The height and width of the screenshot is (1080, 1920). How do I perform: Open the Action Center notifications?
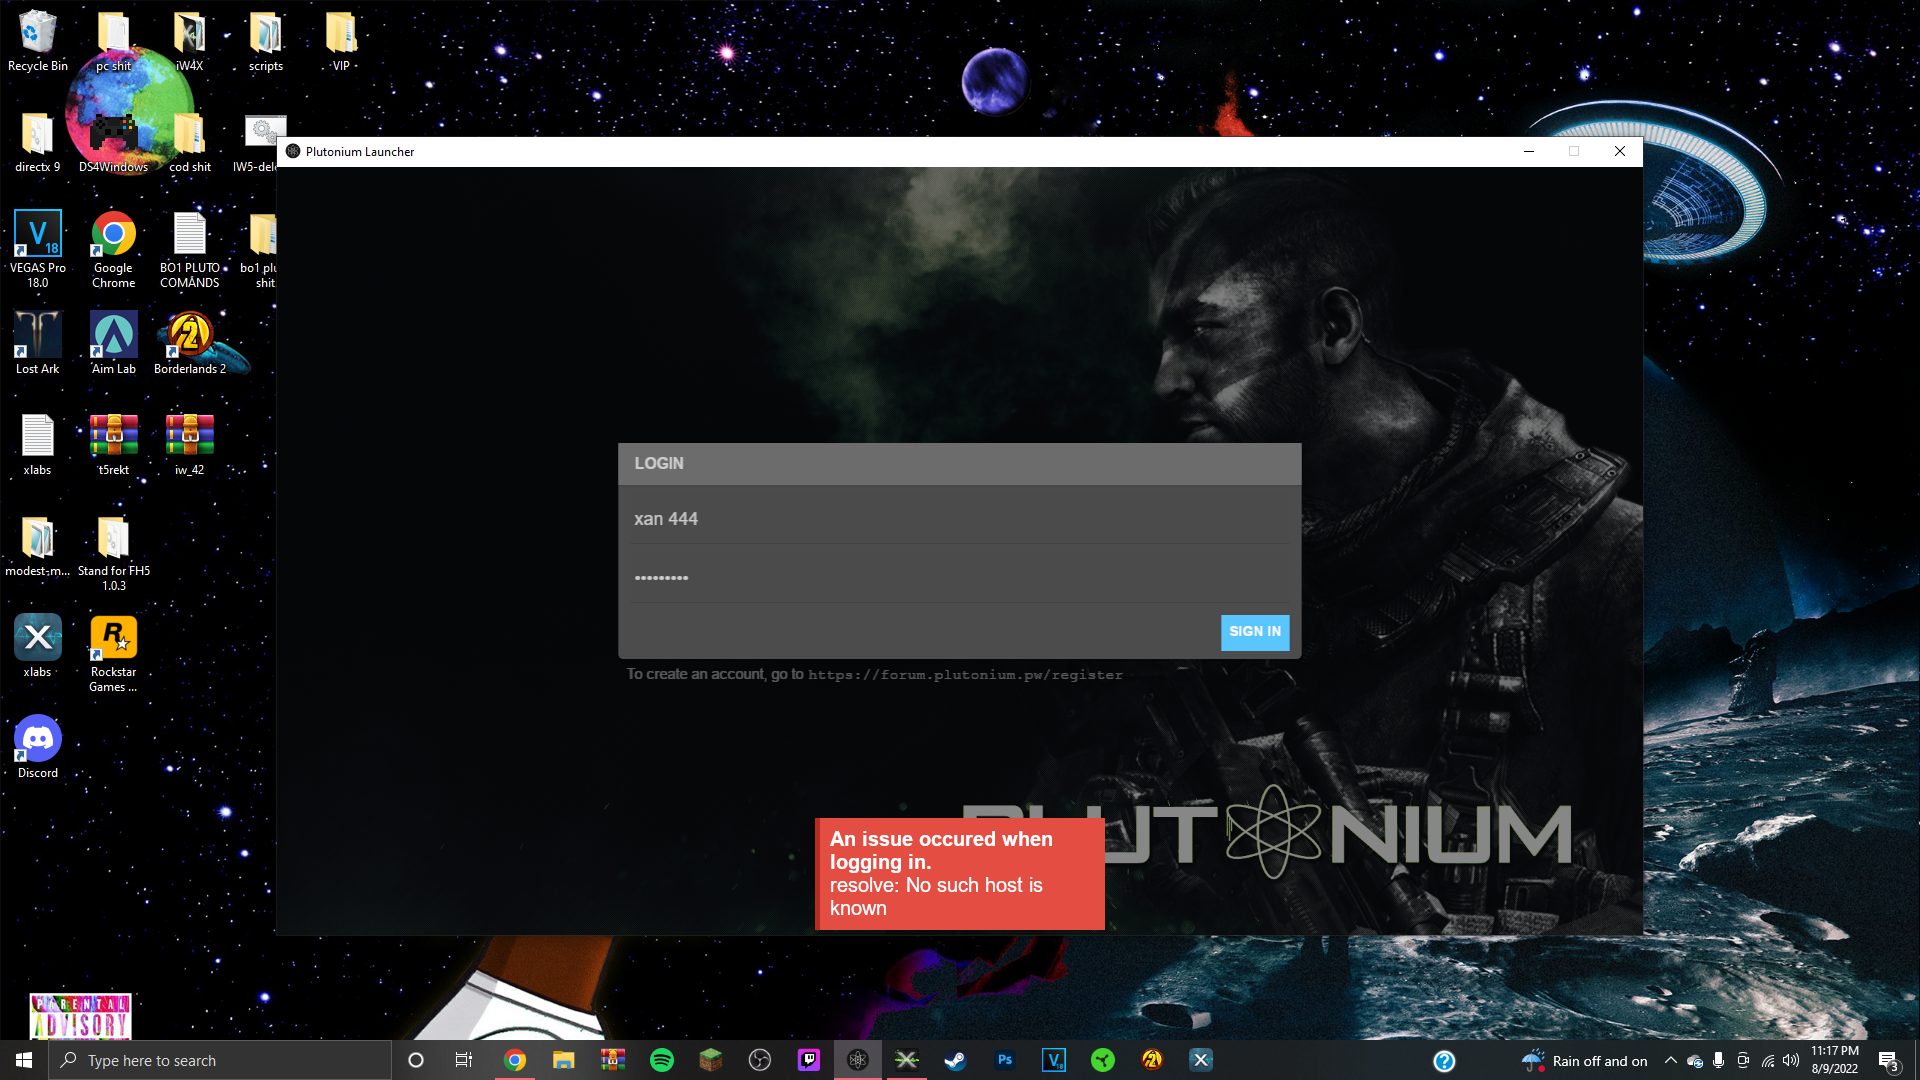tap(1889, 1061)
